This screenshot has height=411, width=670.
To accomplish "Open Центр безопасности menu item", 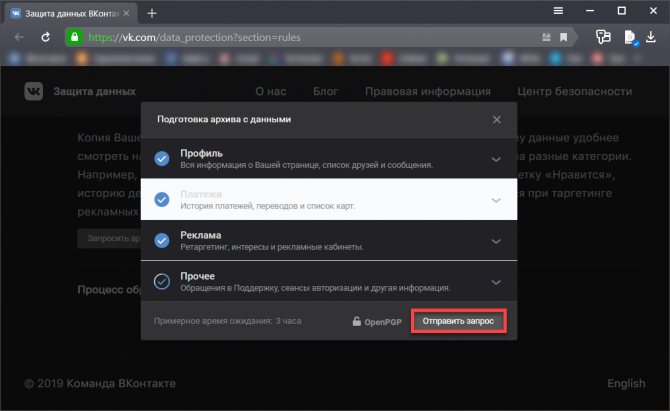I will click(575, 91).
